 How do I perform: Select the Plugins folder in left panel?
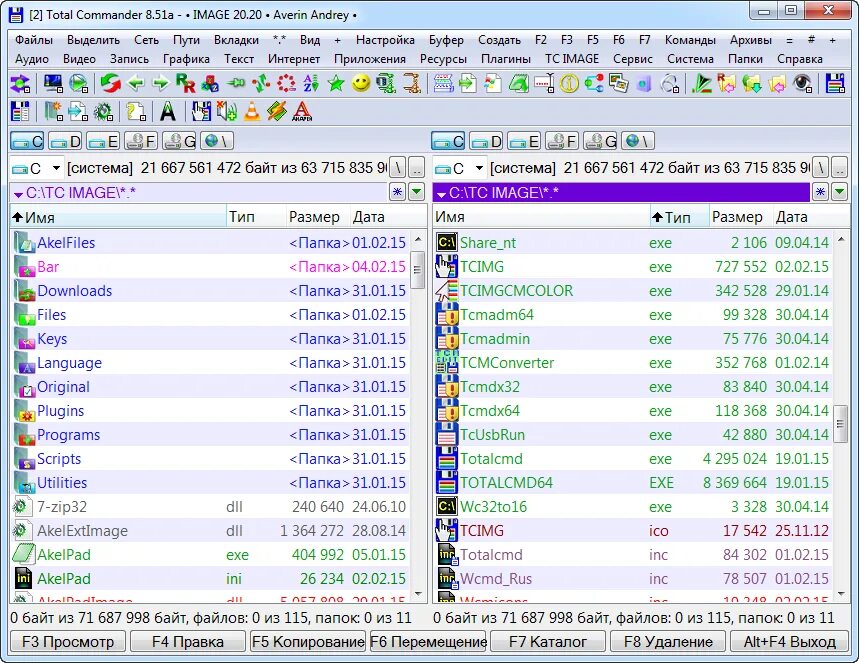pos(210,410)
